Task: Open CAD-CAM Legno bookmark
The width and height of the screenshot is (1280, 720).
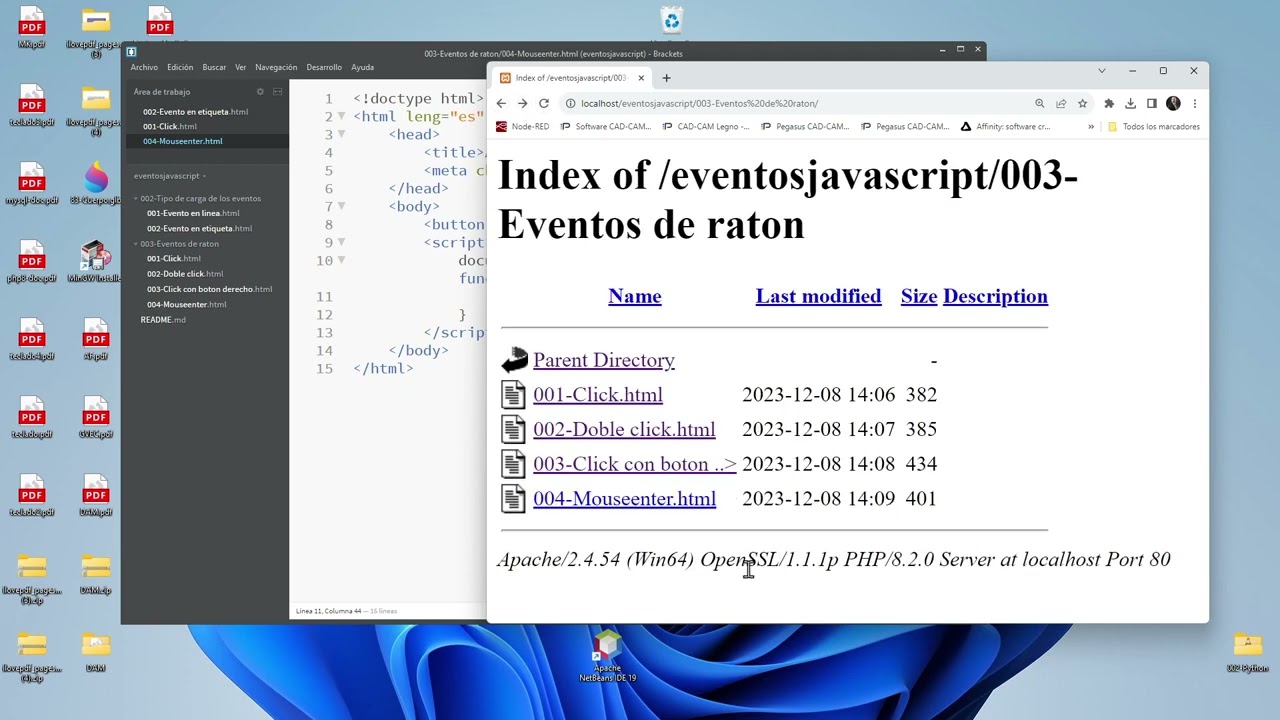Action: click(706, 127)
